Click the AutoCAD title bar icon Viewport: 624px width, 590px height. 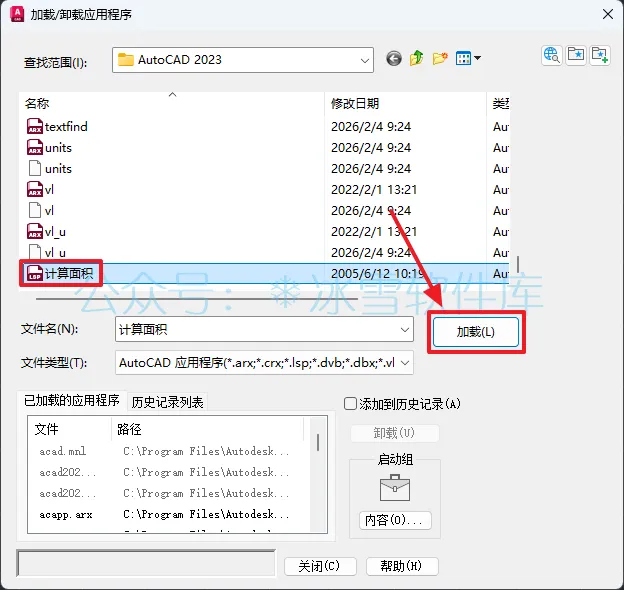(17, 14)
